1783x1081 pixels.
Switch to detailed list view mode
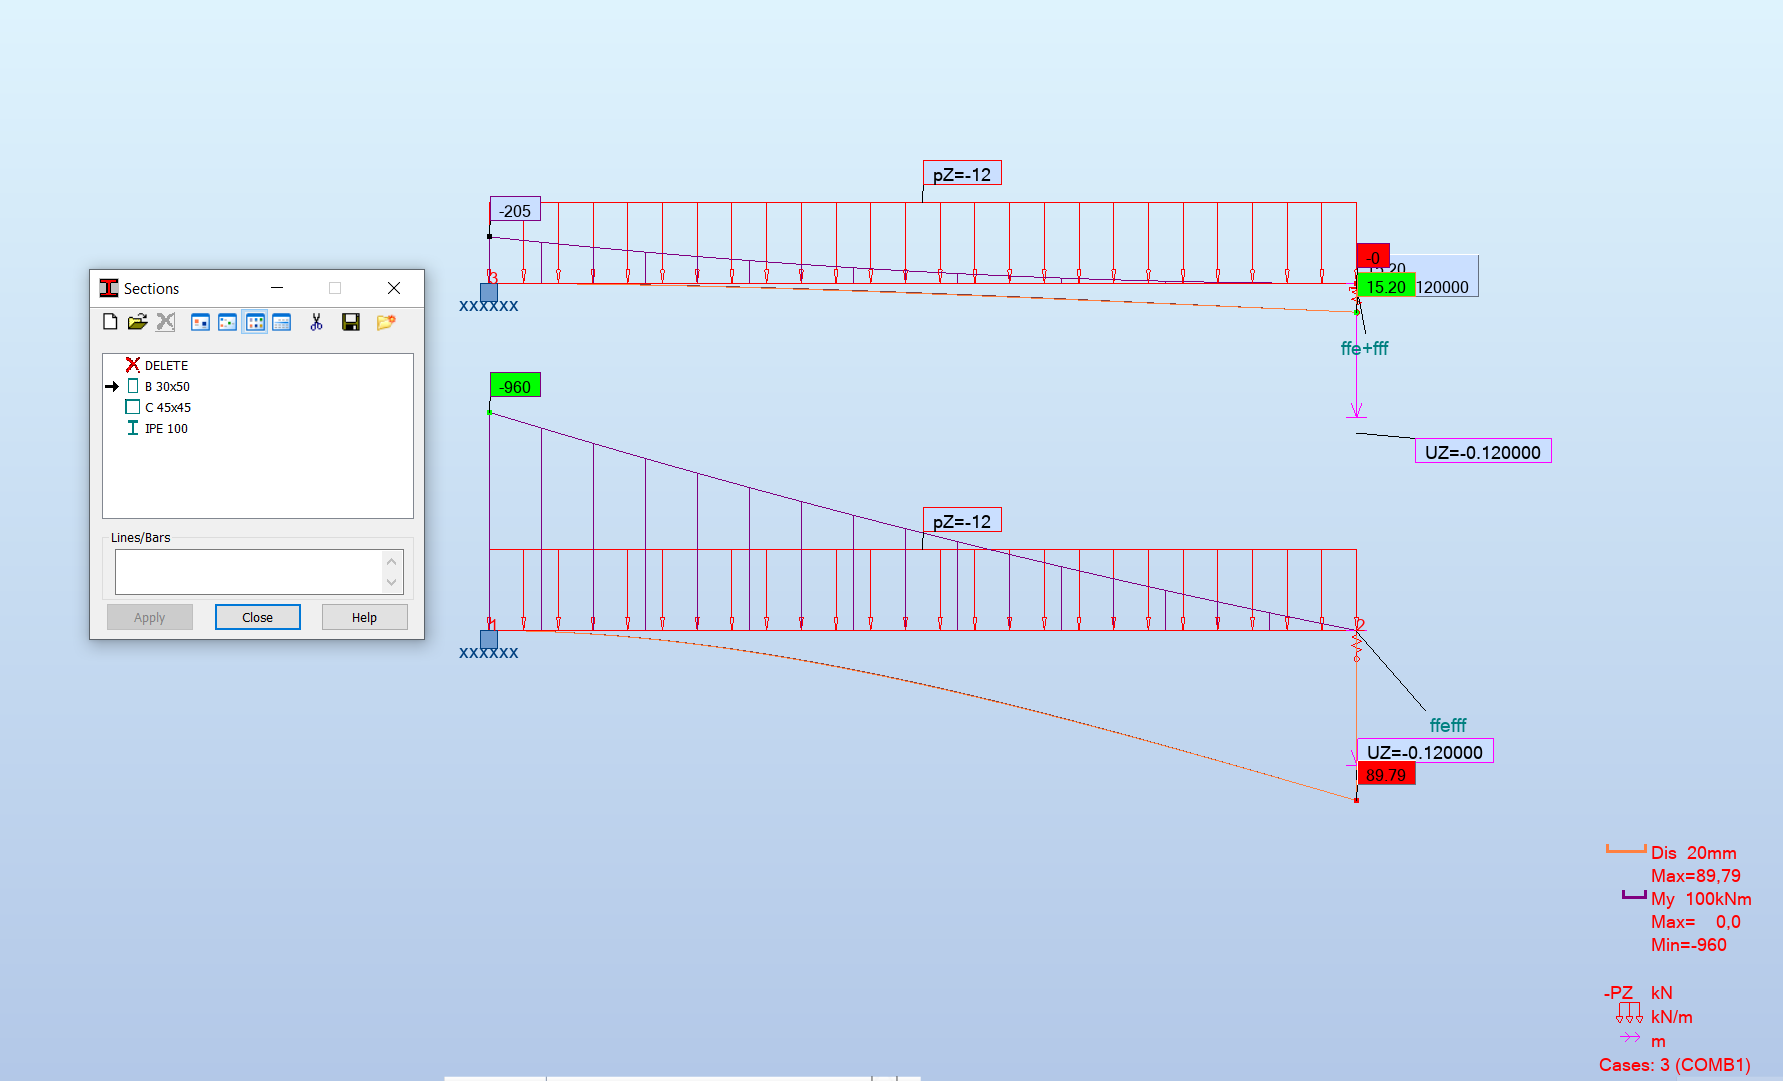(x=281, y=321)
